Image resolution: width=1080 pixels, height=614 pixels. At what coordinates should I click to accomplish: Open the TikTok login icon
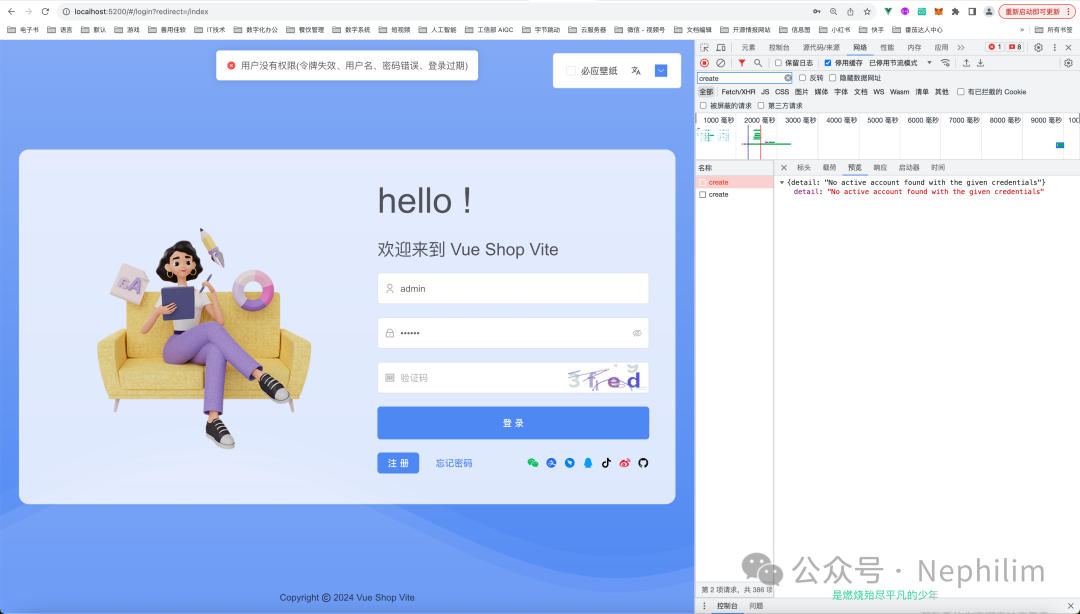[606, 463]
